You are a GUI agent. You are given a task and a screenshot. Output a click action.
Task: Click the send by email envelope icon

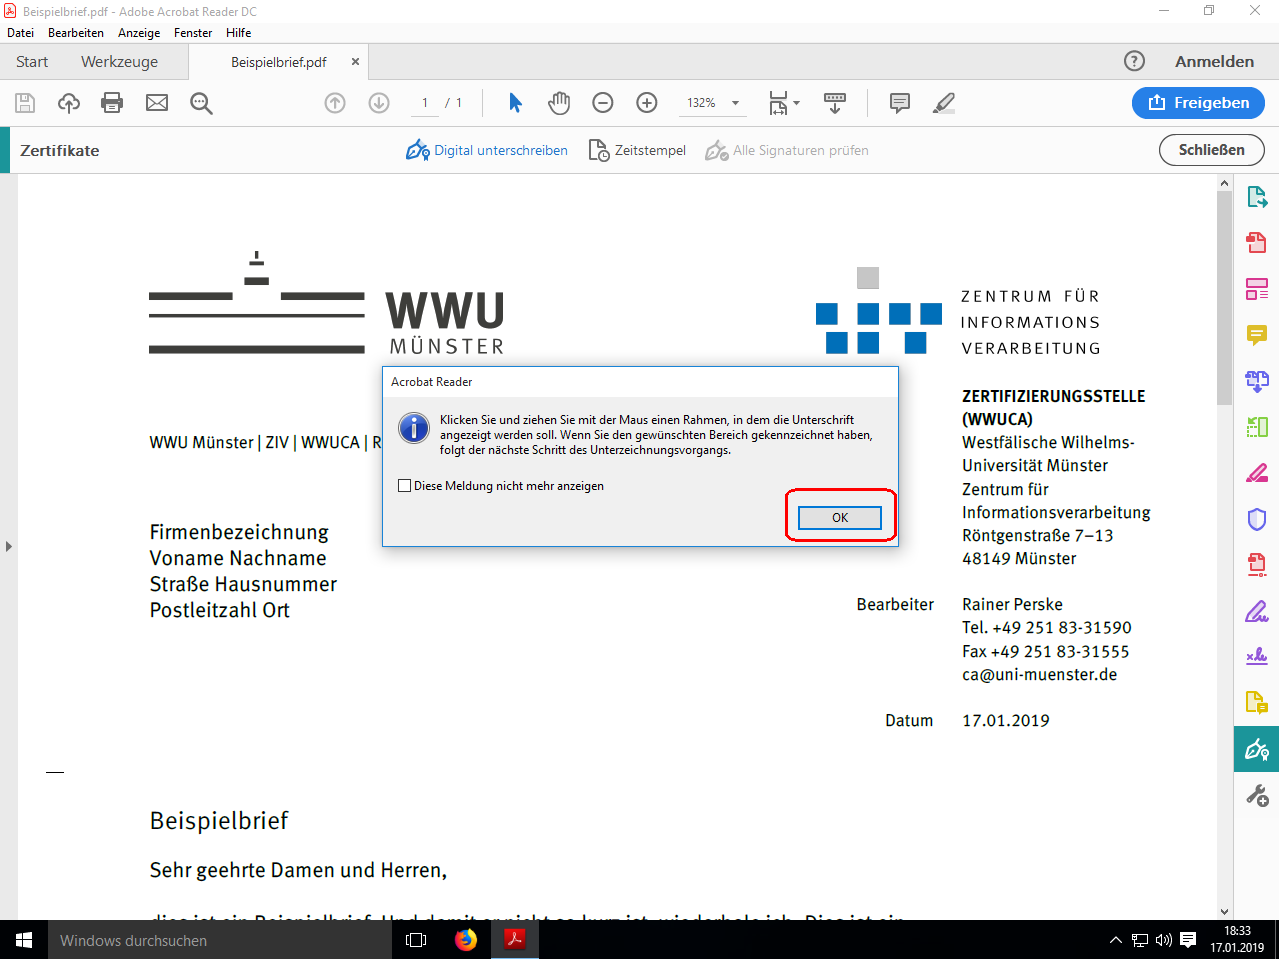pyautogui.click(x=157, y=103)
